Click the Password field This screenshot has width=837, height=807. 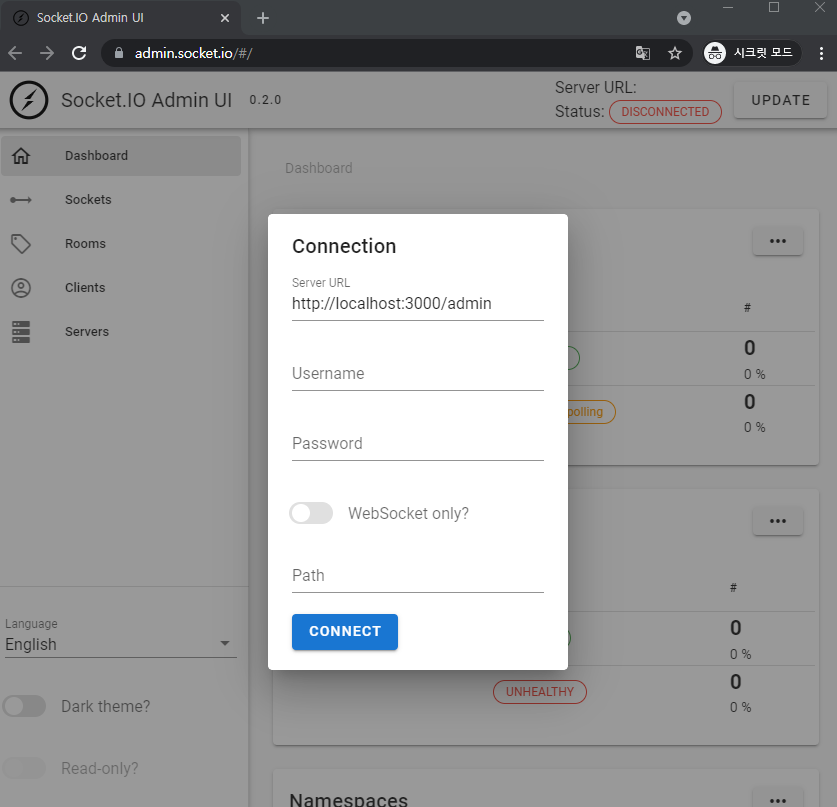coord(417,443)
